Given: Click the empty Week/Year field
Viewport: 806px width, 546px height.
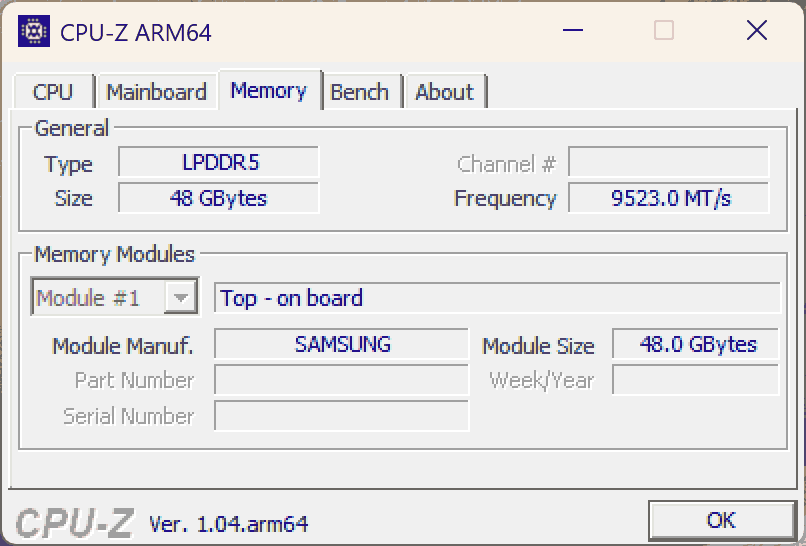Looking at the screenshot, I should tap(696, 380).
